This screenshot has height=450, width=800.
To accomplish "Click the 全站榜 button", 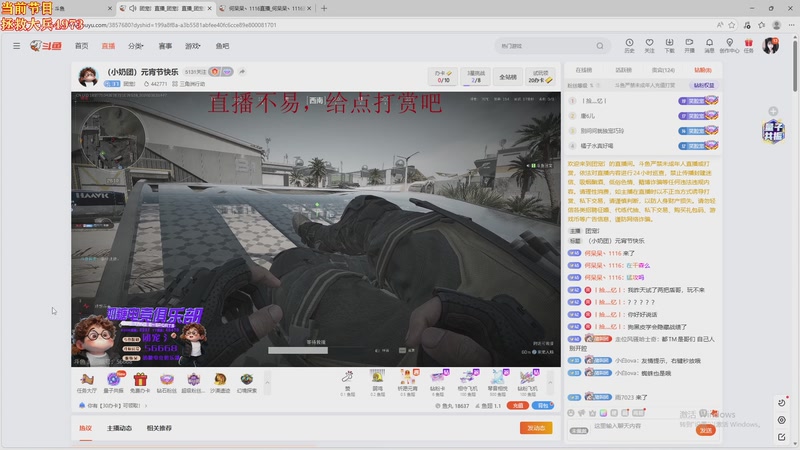I will click(508, 77).
